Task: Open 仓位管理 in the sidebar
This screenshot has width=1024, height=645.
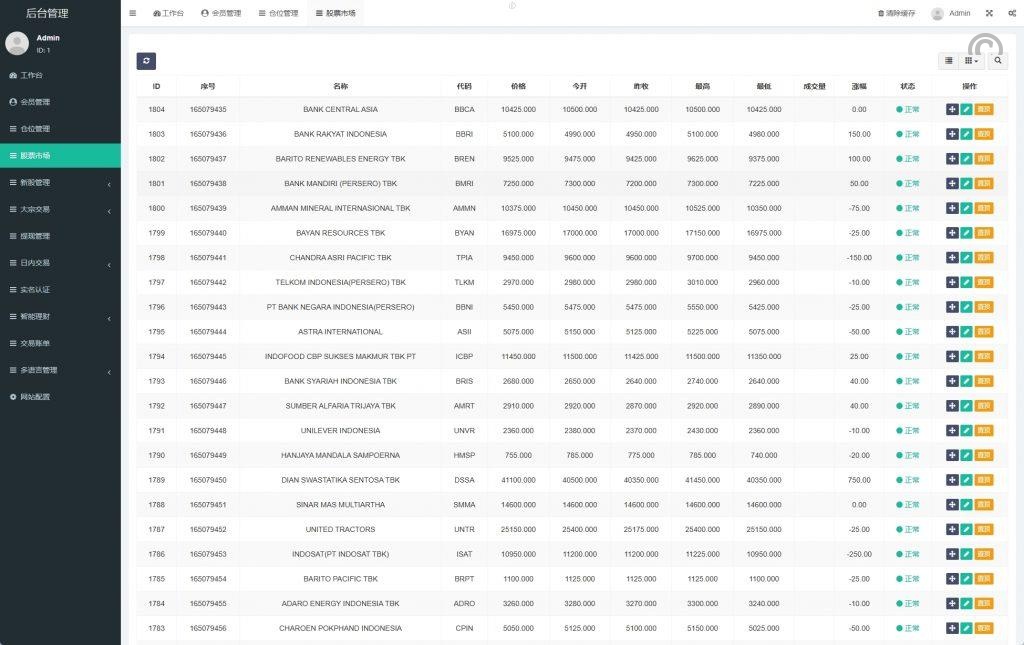Action: 35,129
